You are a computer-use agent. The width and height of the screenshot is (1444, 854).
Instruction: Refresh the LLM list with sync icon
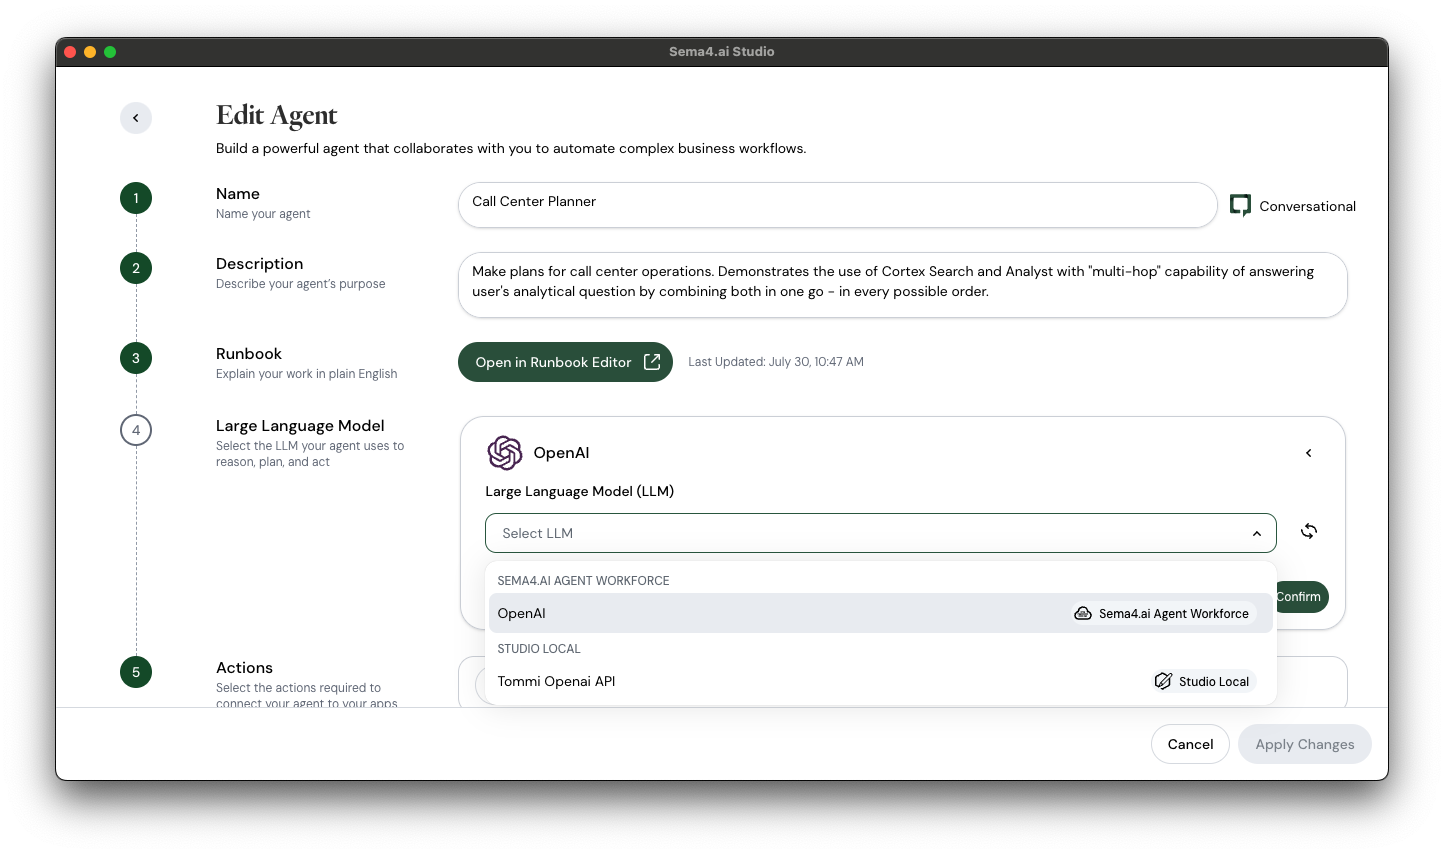(1309, 531)
